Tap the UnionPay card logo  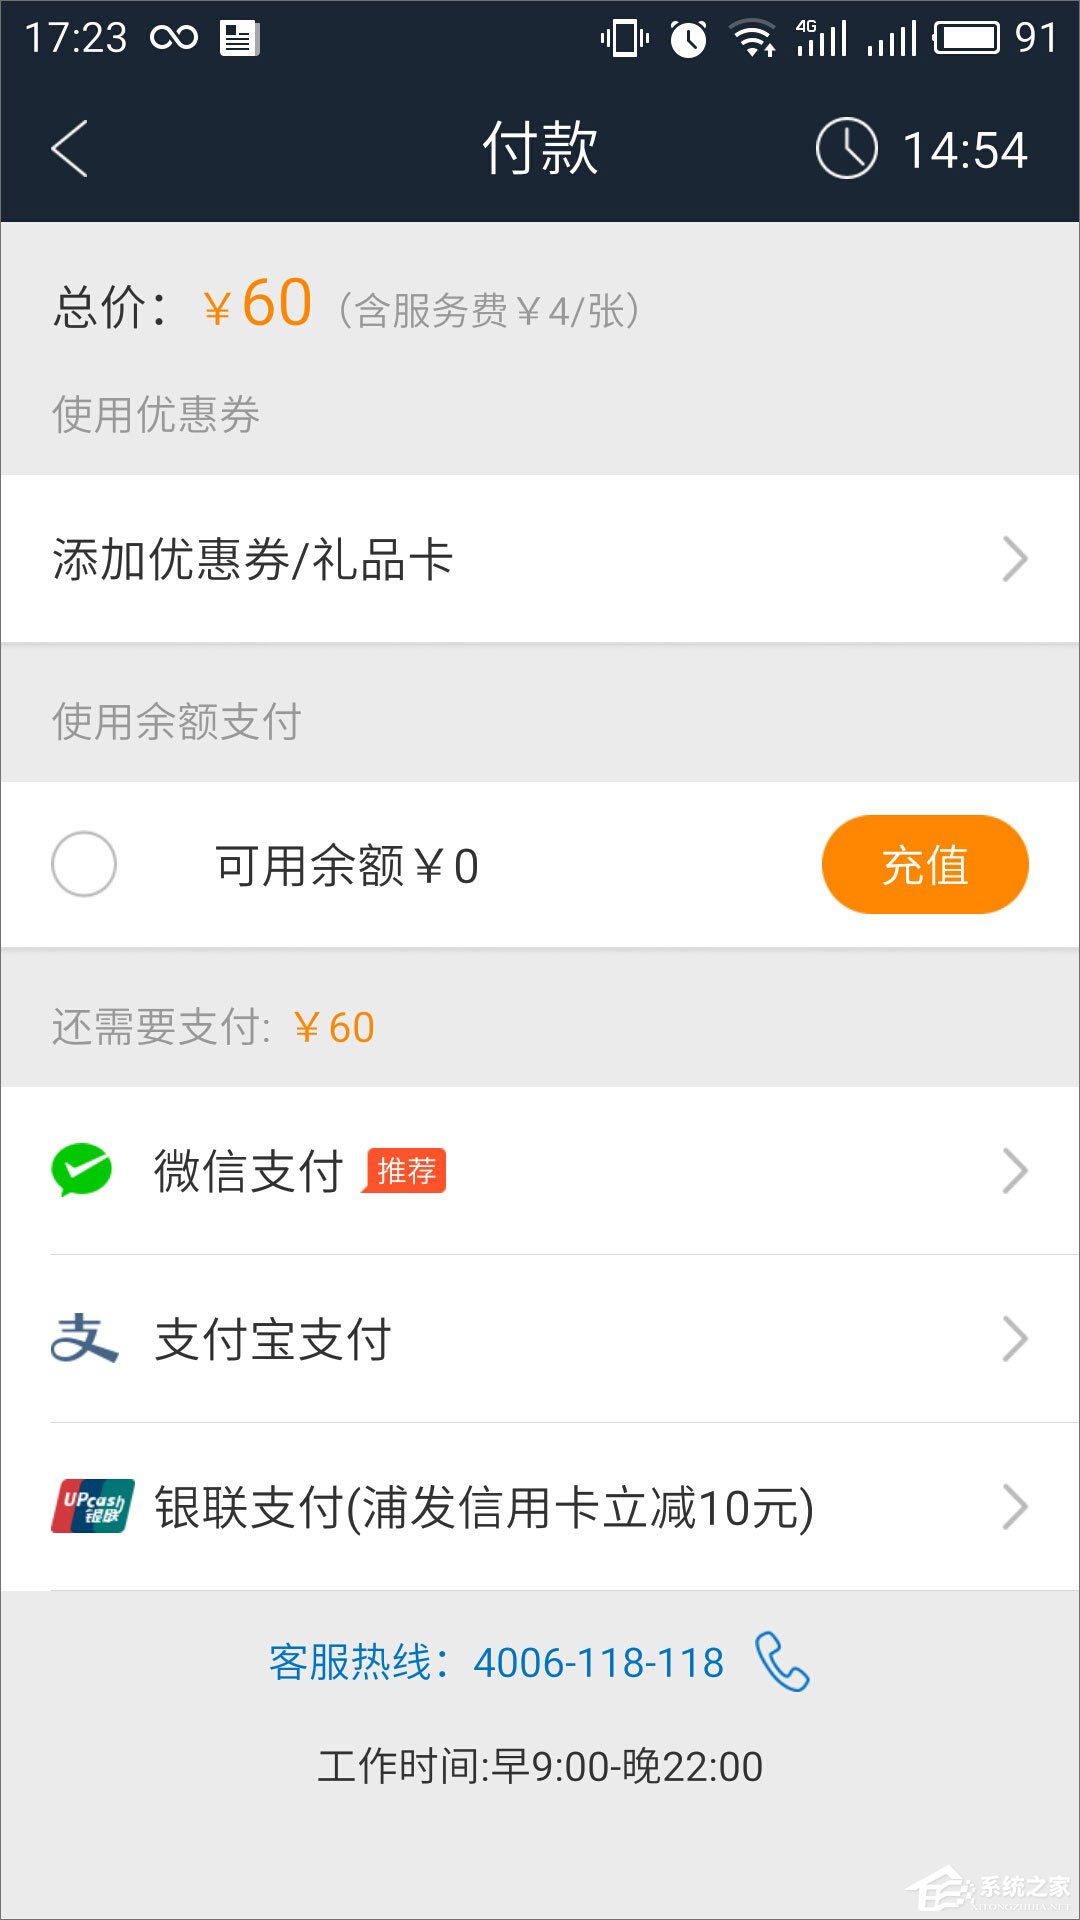[x=93, y=1506]
